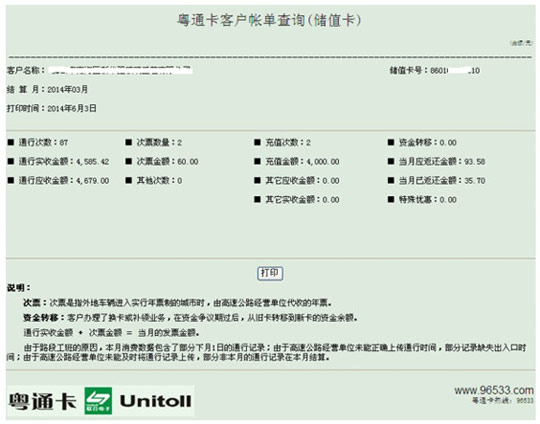The width and height of the screenshot is (540, 424).
Task: Click the 次票金额 60.00 entry
Action: point(162,162)
